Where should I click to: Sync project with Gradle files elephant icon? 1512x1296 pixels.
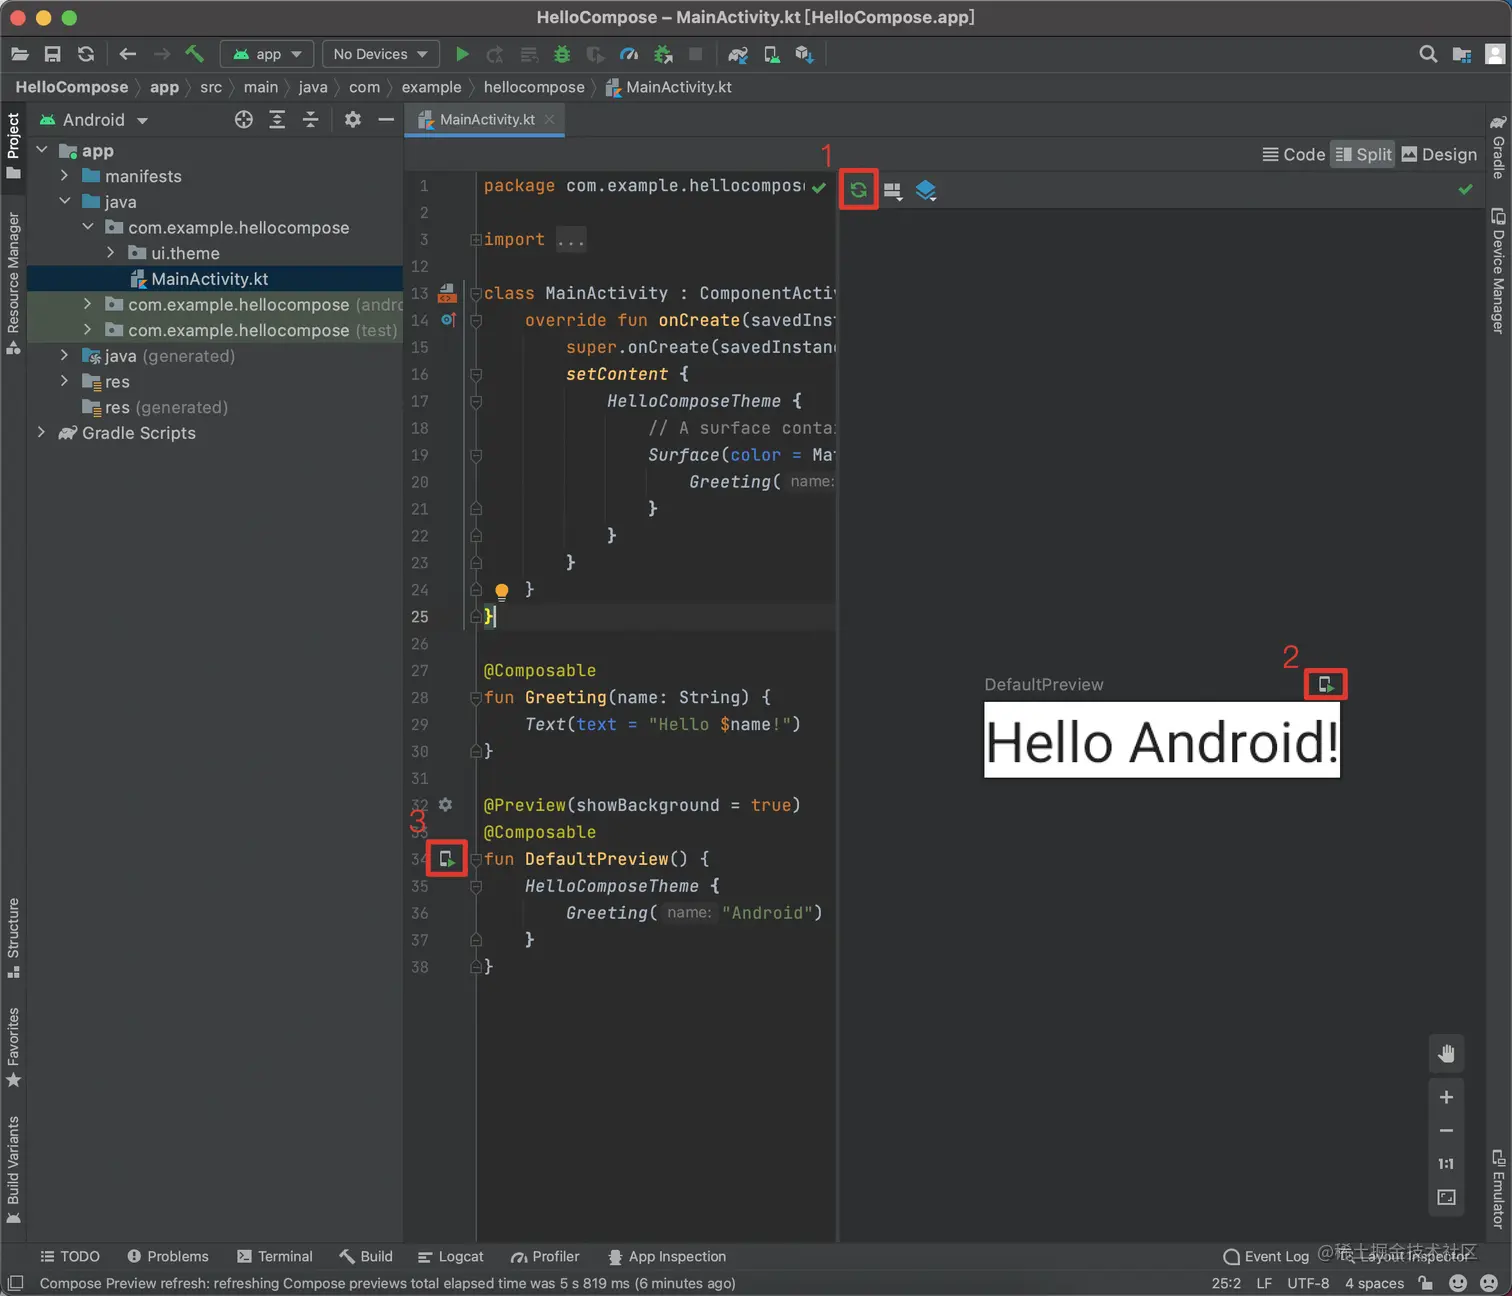click(x=738, y=54)
